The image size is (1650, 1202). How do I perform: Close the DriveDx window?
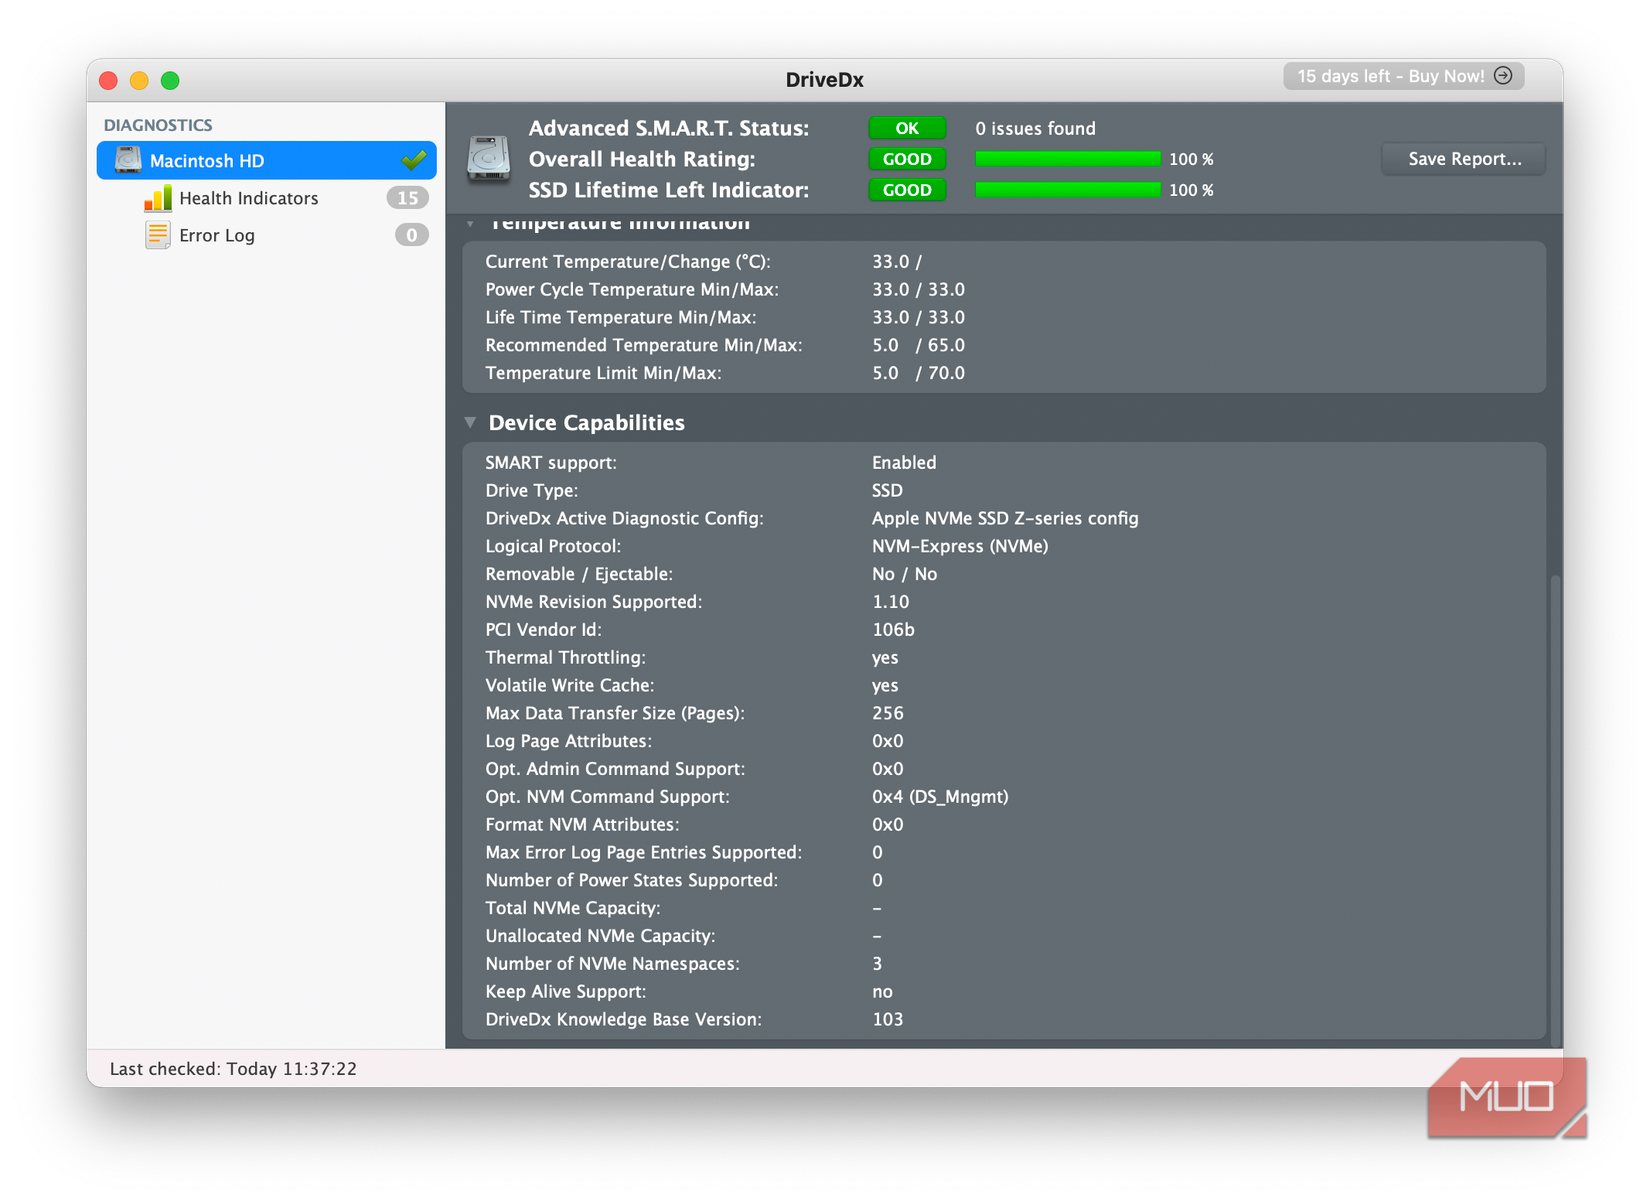click(109, 80)
